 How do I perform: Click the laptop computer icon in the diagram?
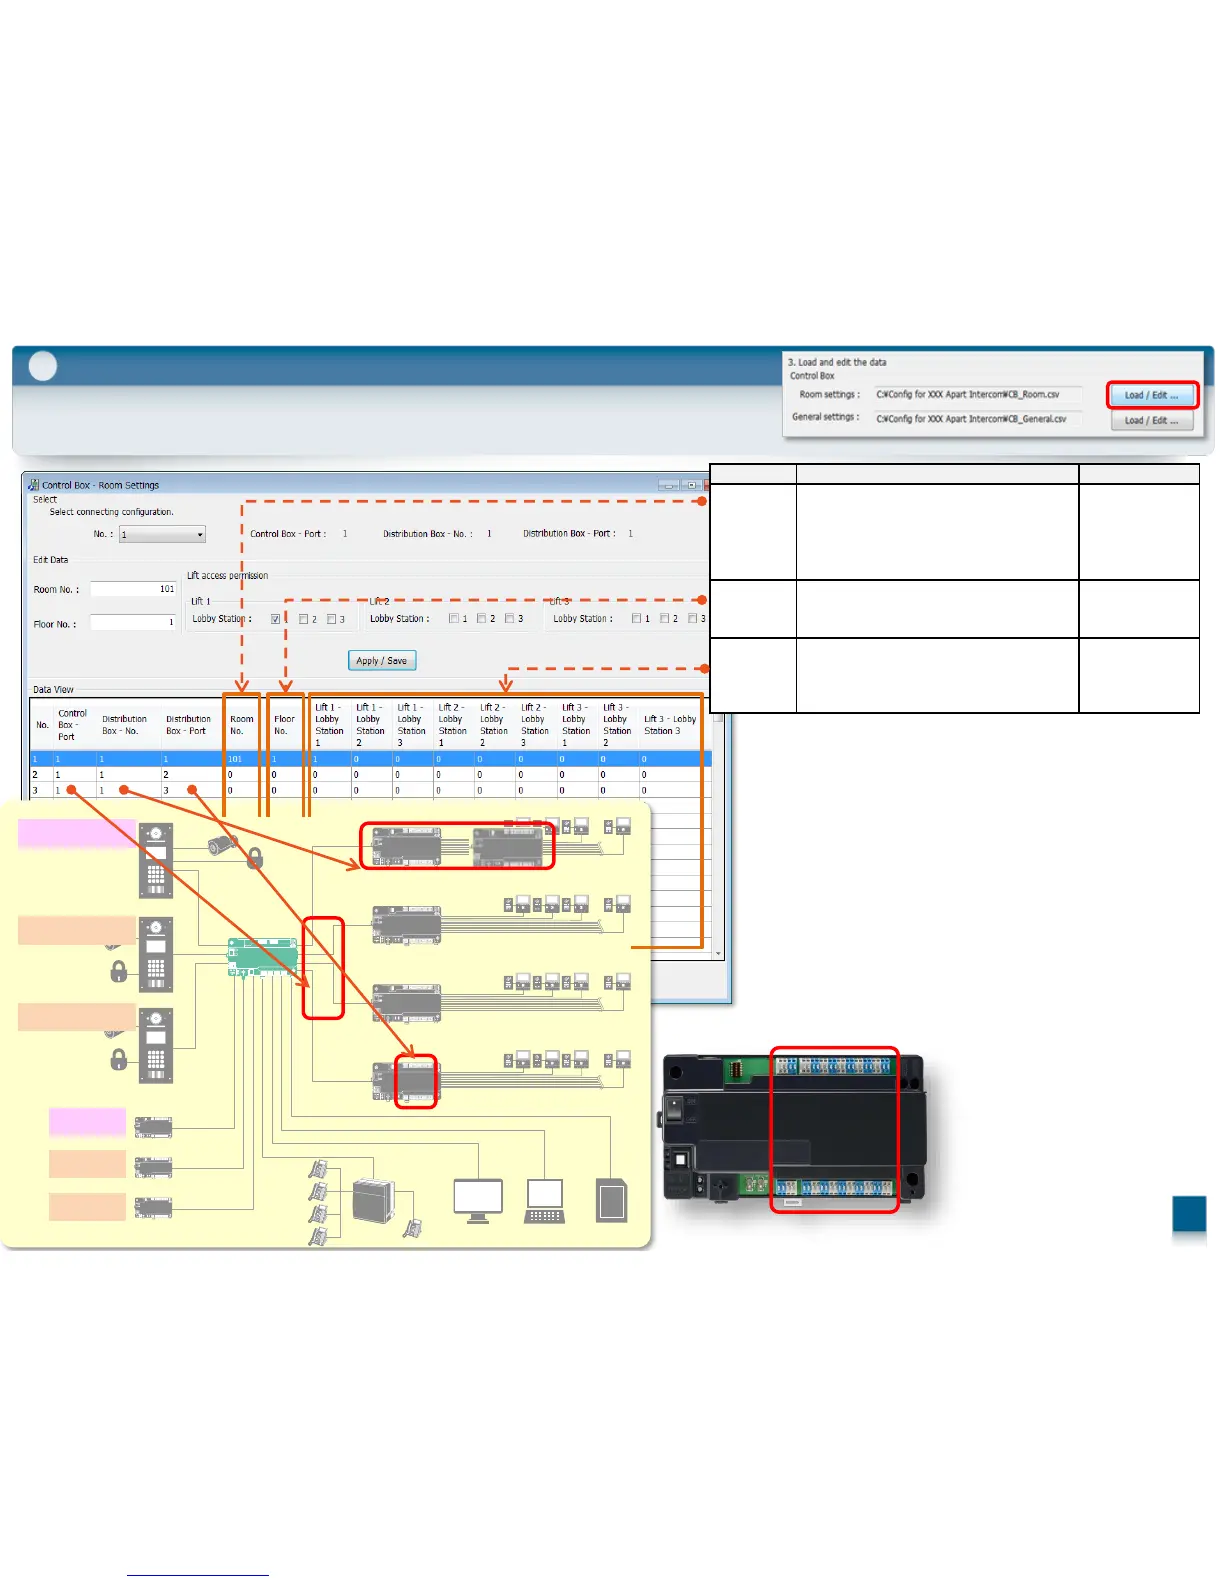click(x=545, y=1201)
